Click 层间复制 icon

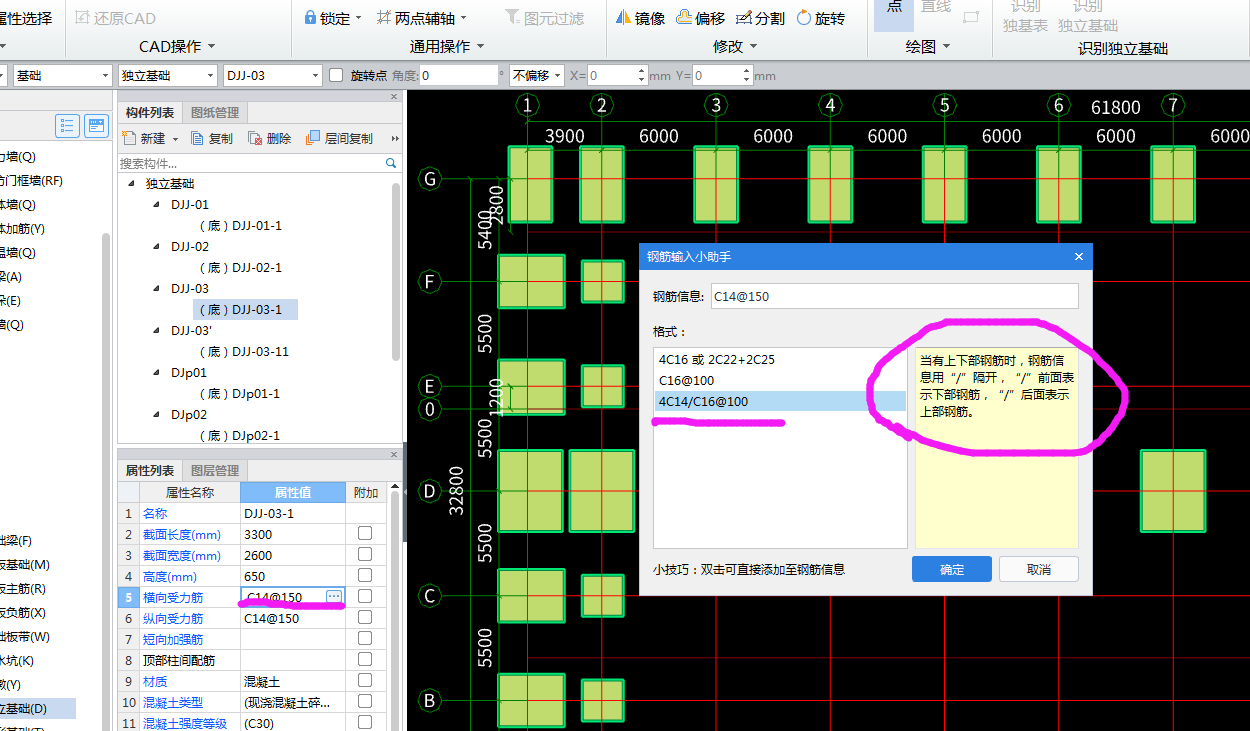click(313, 138)
